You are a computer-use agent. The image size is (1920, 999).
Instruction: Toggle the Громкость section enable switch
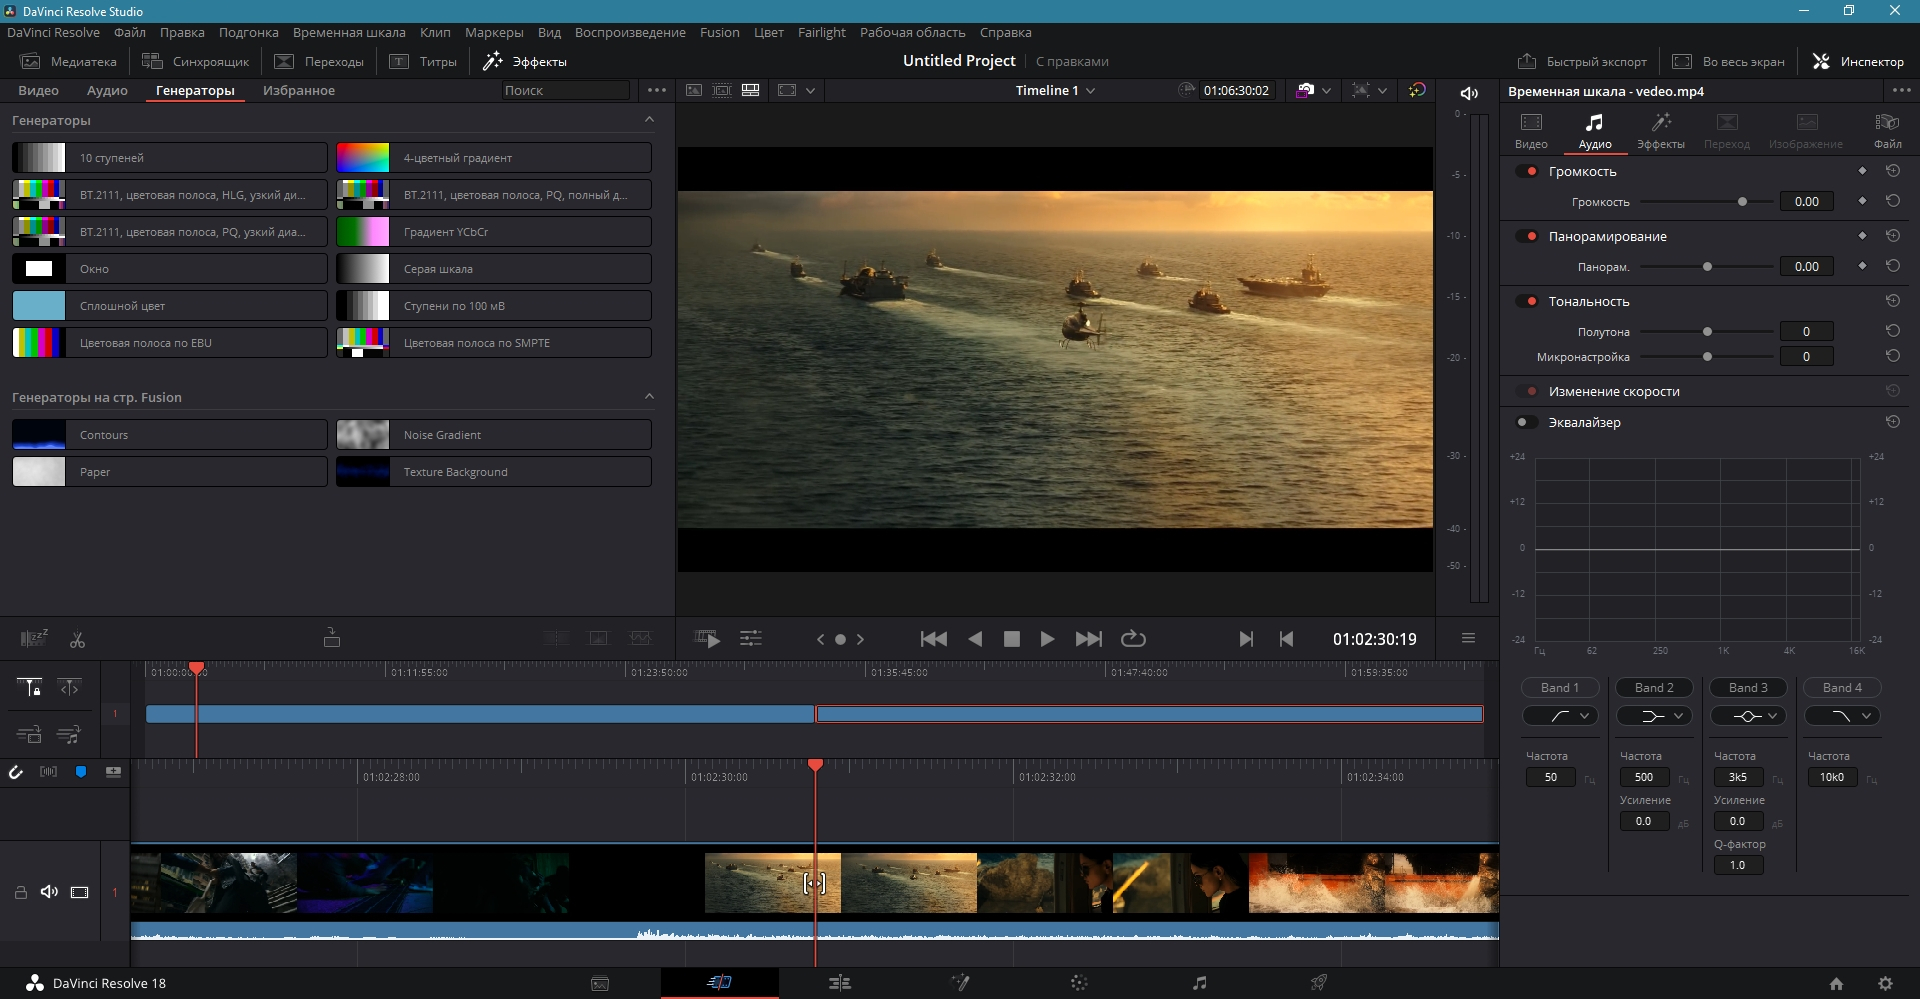pos(1527,171)
